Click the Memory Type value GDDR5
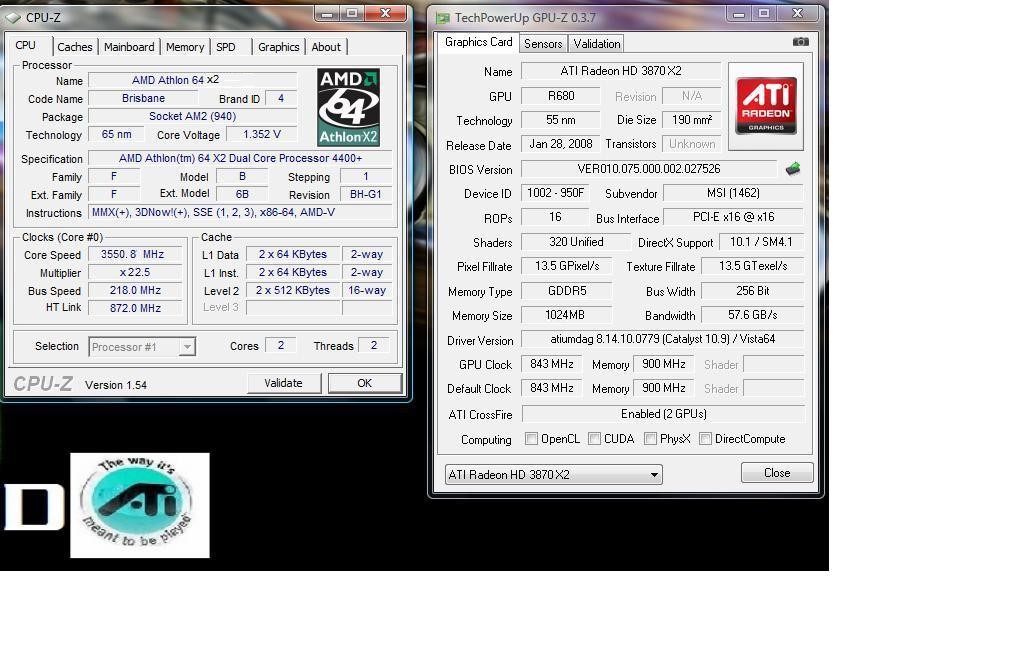 coord(567,291)
